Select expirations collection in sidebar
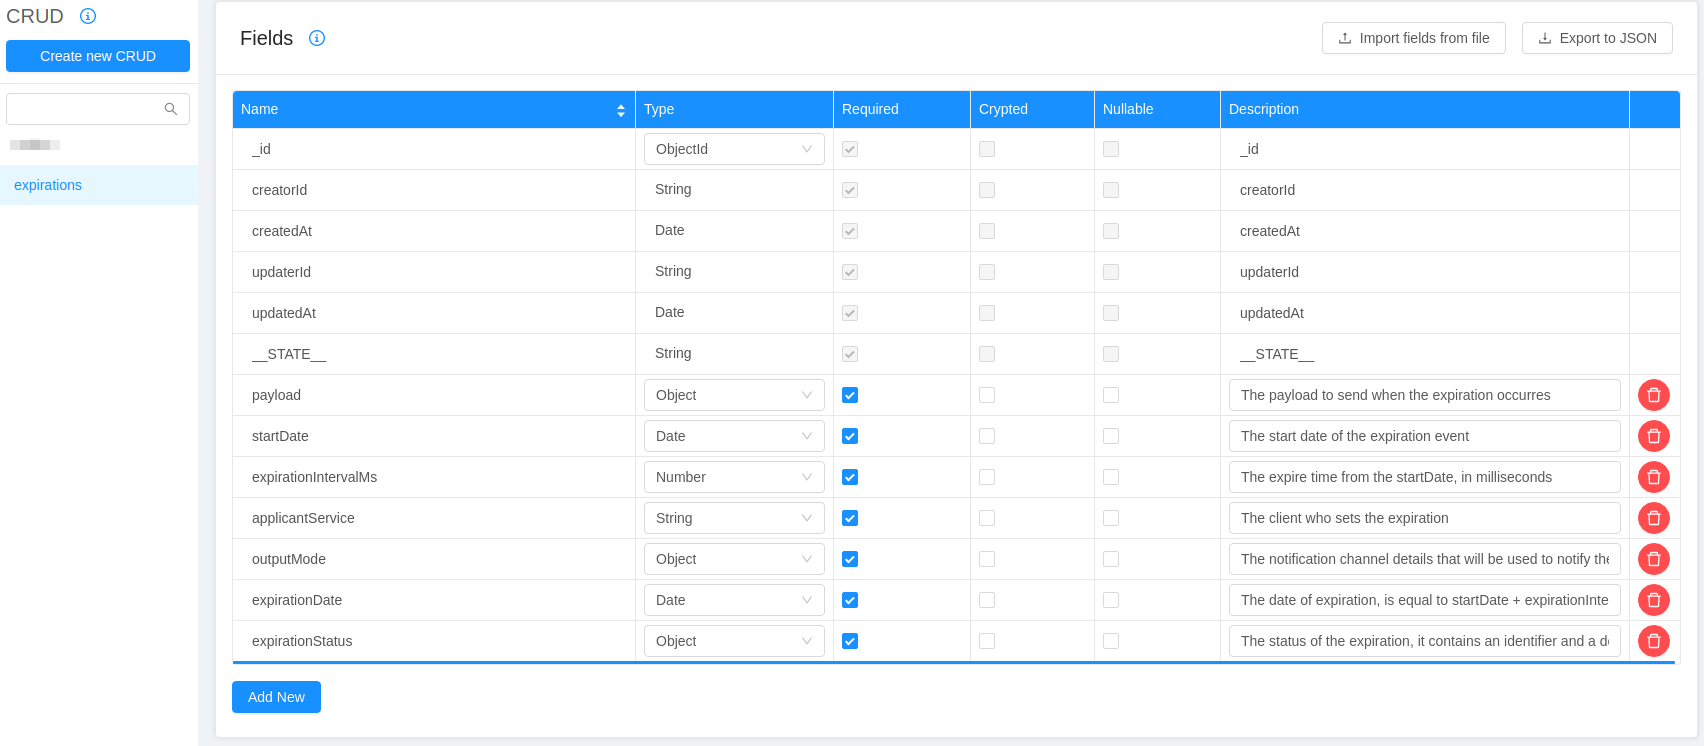 coord(48,185)
